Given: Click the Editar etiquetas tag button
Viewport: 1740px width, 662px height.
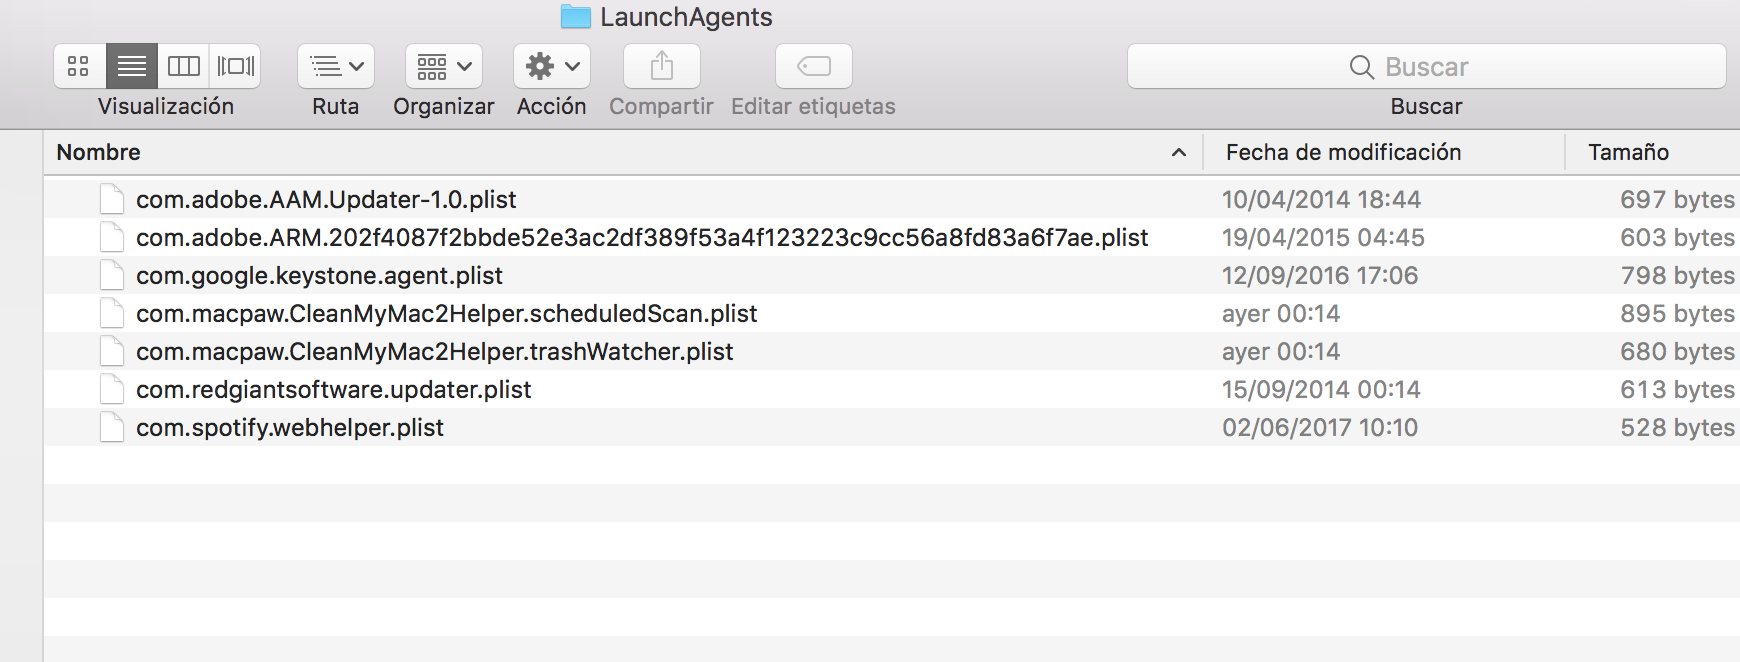Looking at the screenshot, I should tap(814, 66).
